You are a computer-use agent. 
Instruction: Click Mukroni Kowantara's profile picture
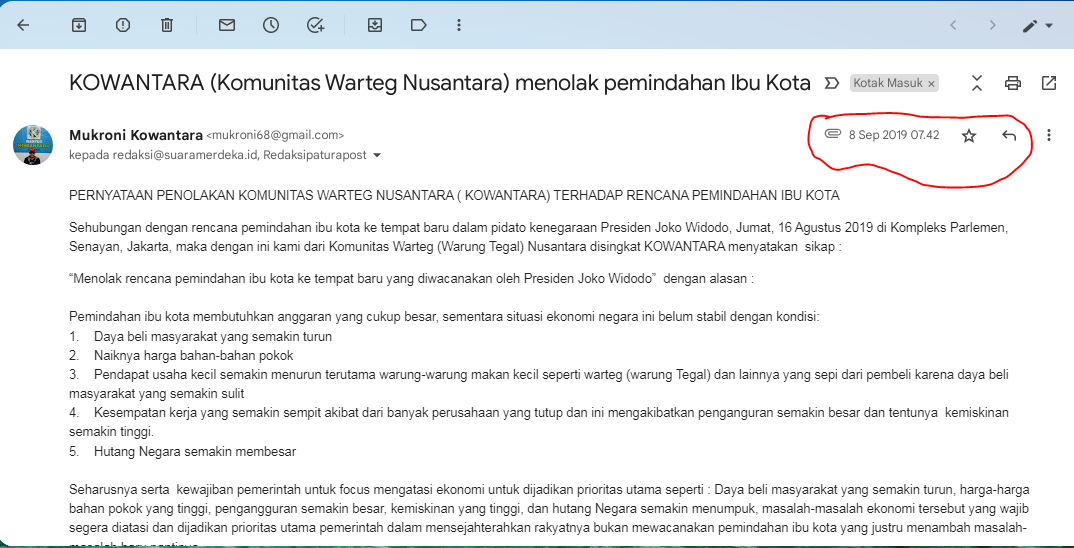(33, 145)
